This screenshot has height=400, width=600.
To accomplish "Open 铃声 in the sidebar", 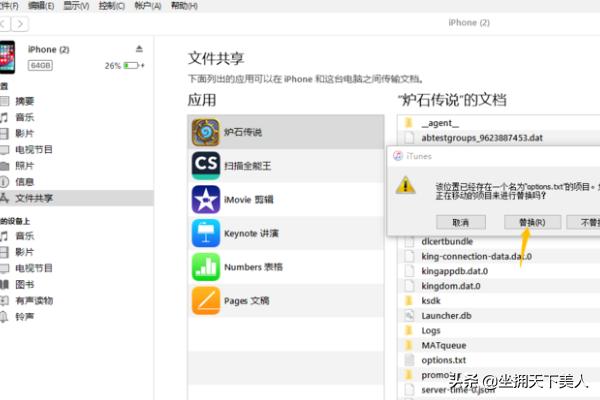I will point(25,317).
